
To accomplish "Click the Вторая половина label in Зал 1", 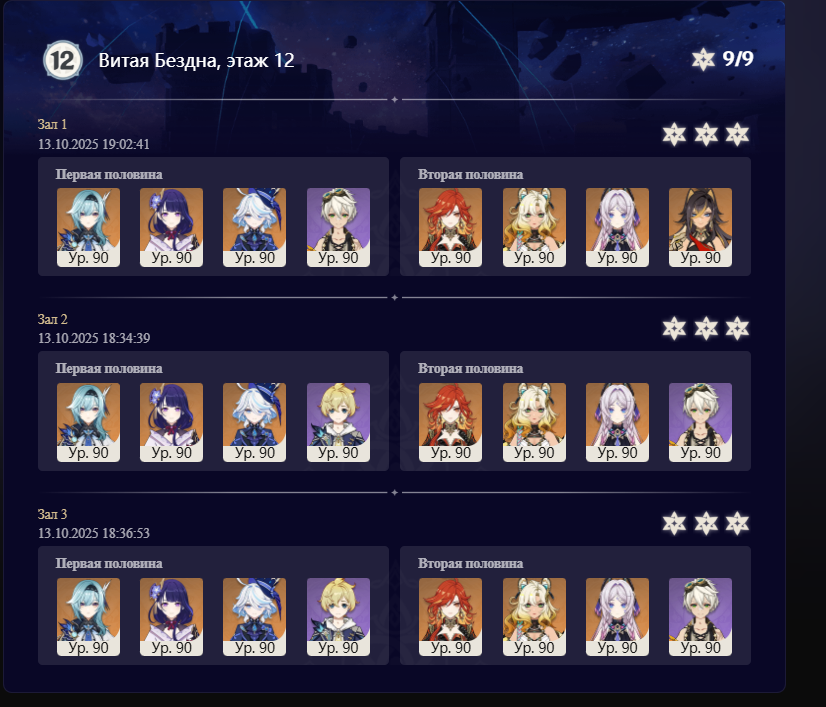I will point(470,174).
